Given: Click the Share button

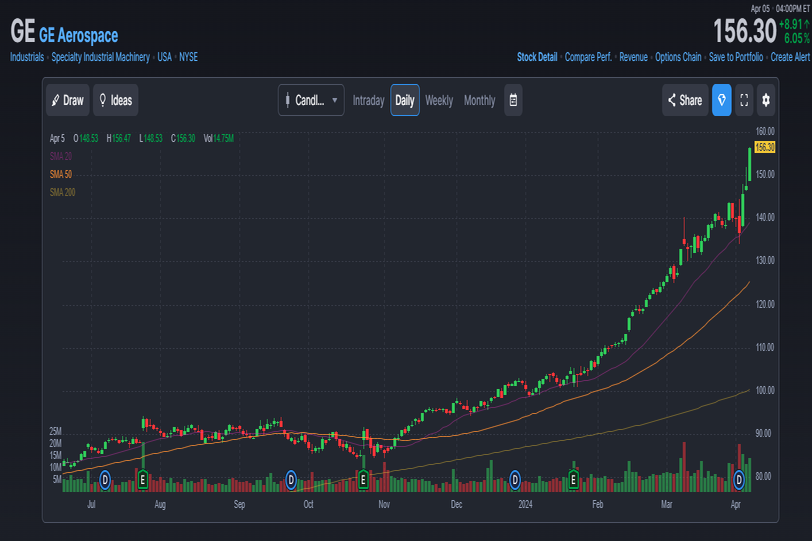Looking at the screenshot, I should (x=684, y=100).
